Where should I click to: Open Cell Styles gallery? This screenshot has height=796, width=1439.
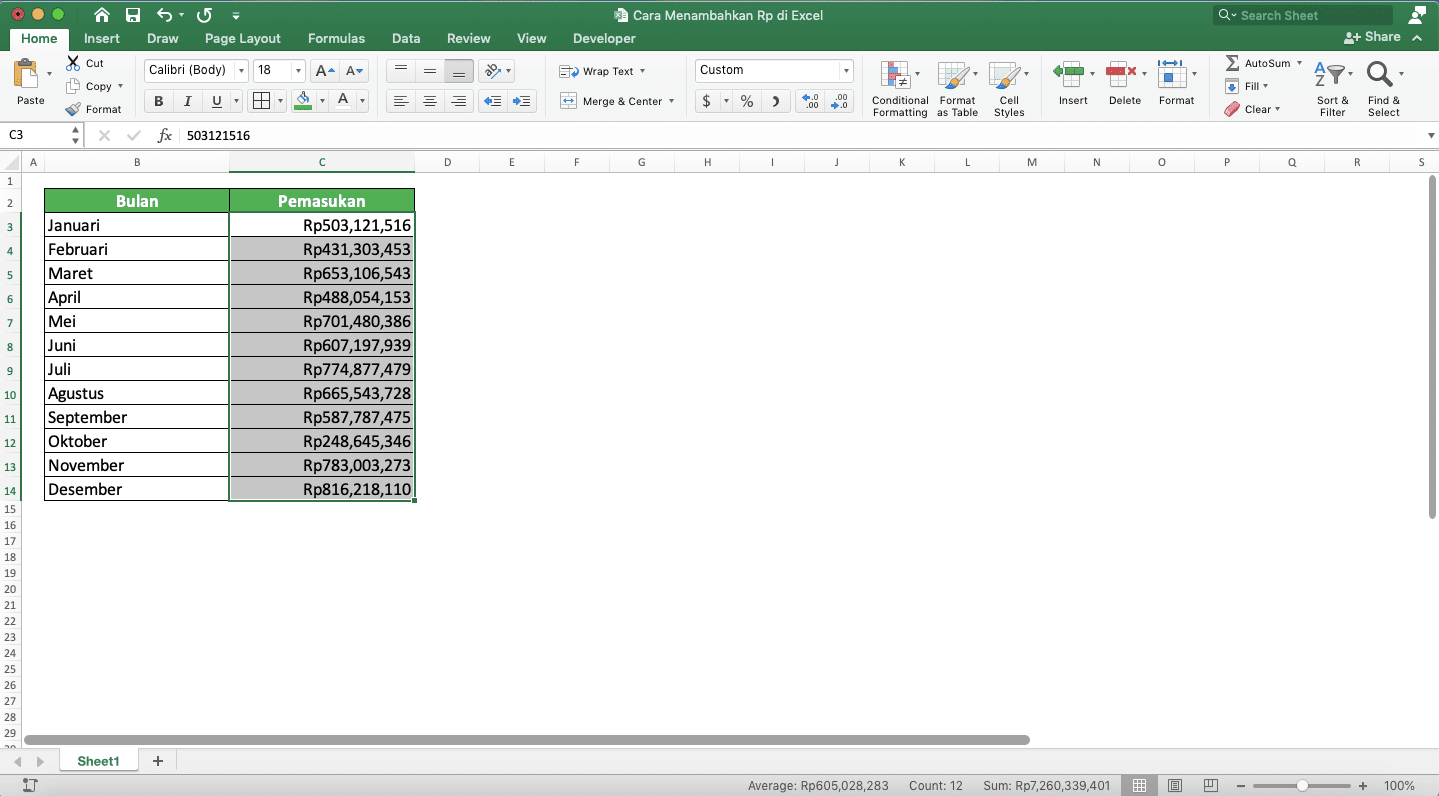pos(1009,88)
